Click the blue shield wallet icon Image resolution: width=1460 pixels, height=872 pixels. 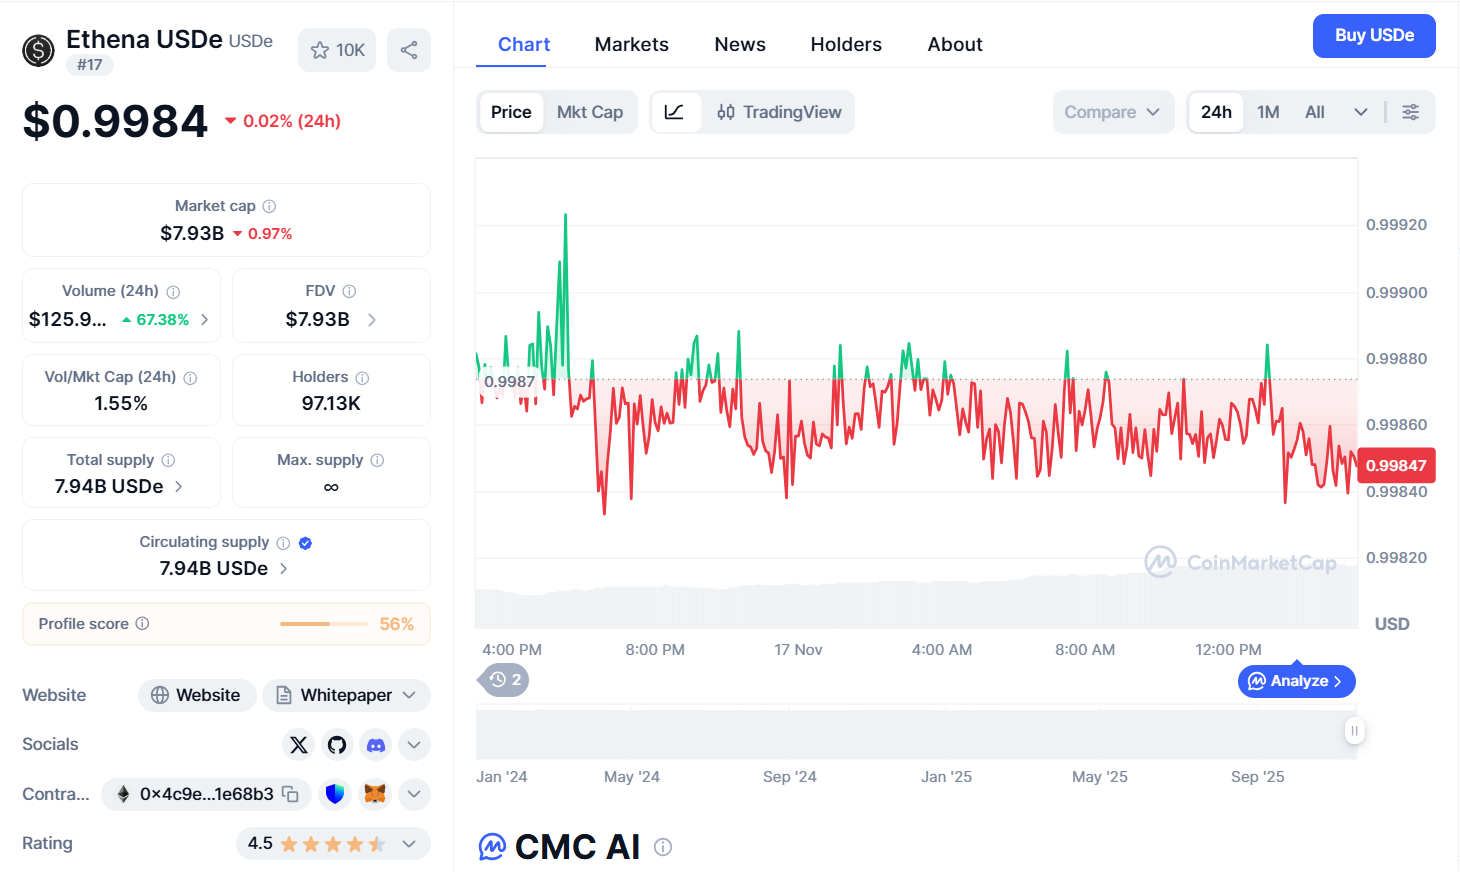pos(335,794)
